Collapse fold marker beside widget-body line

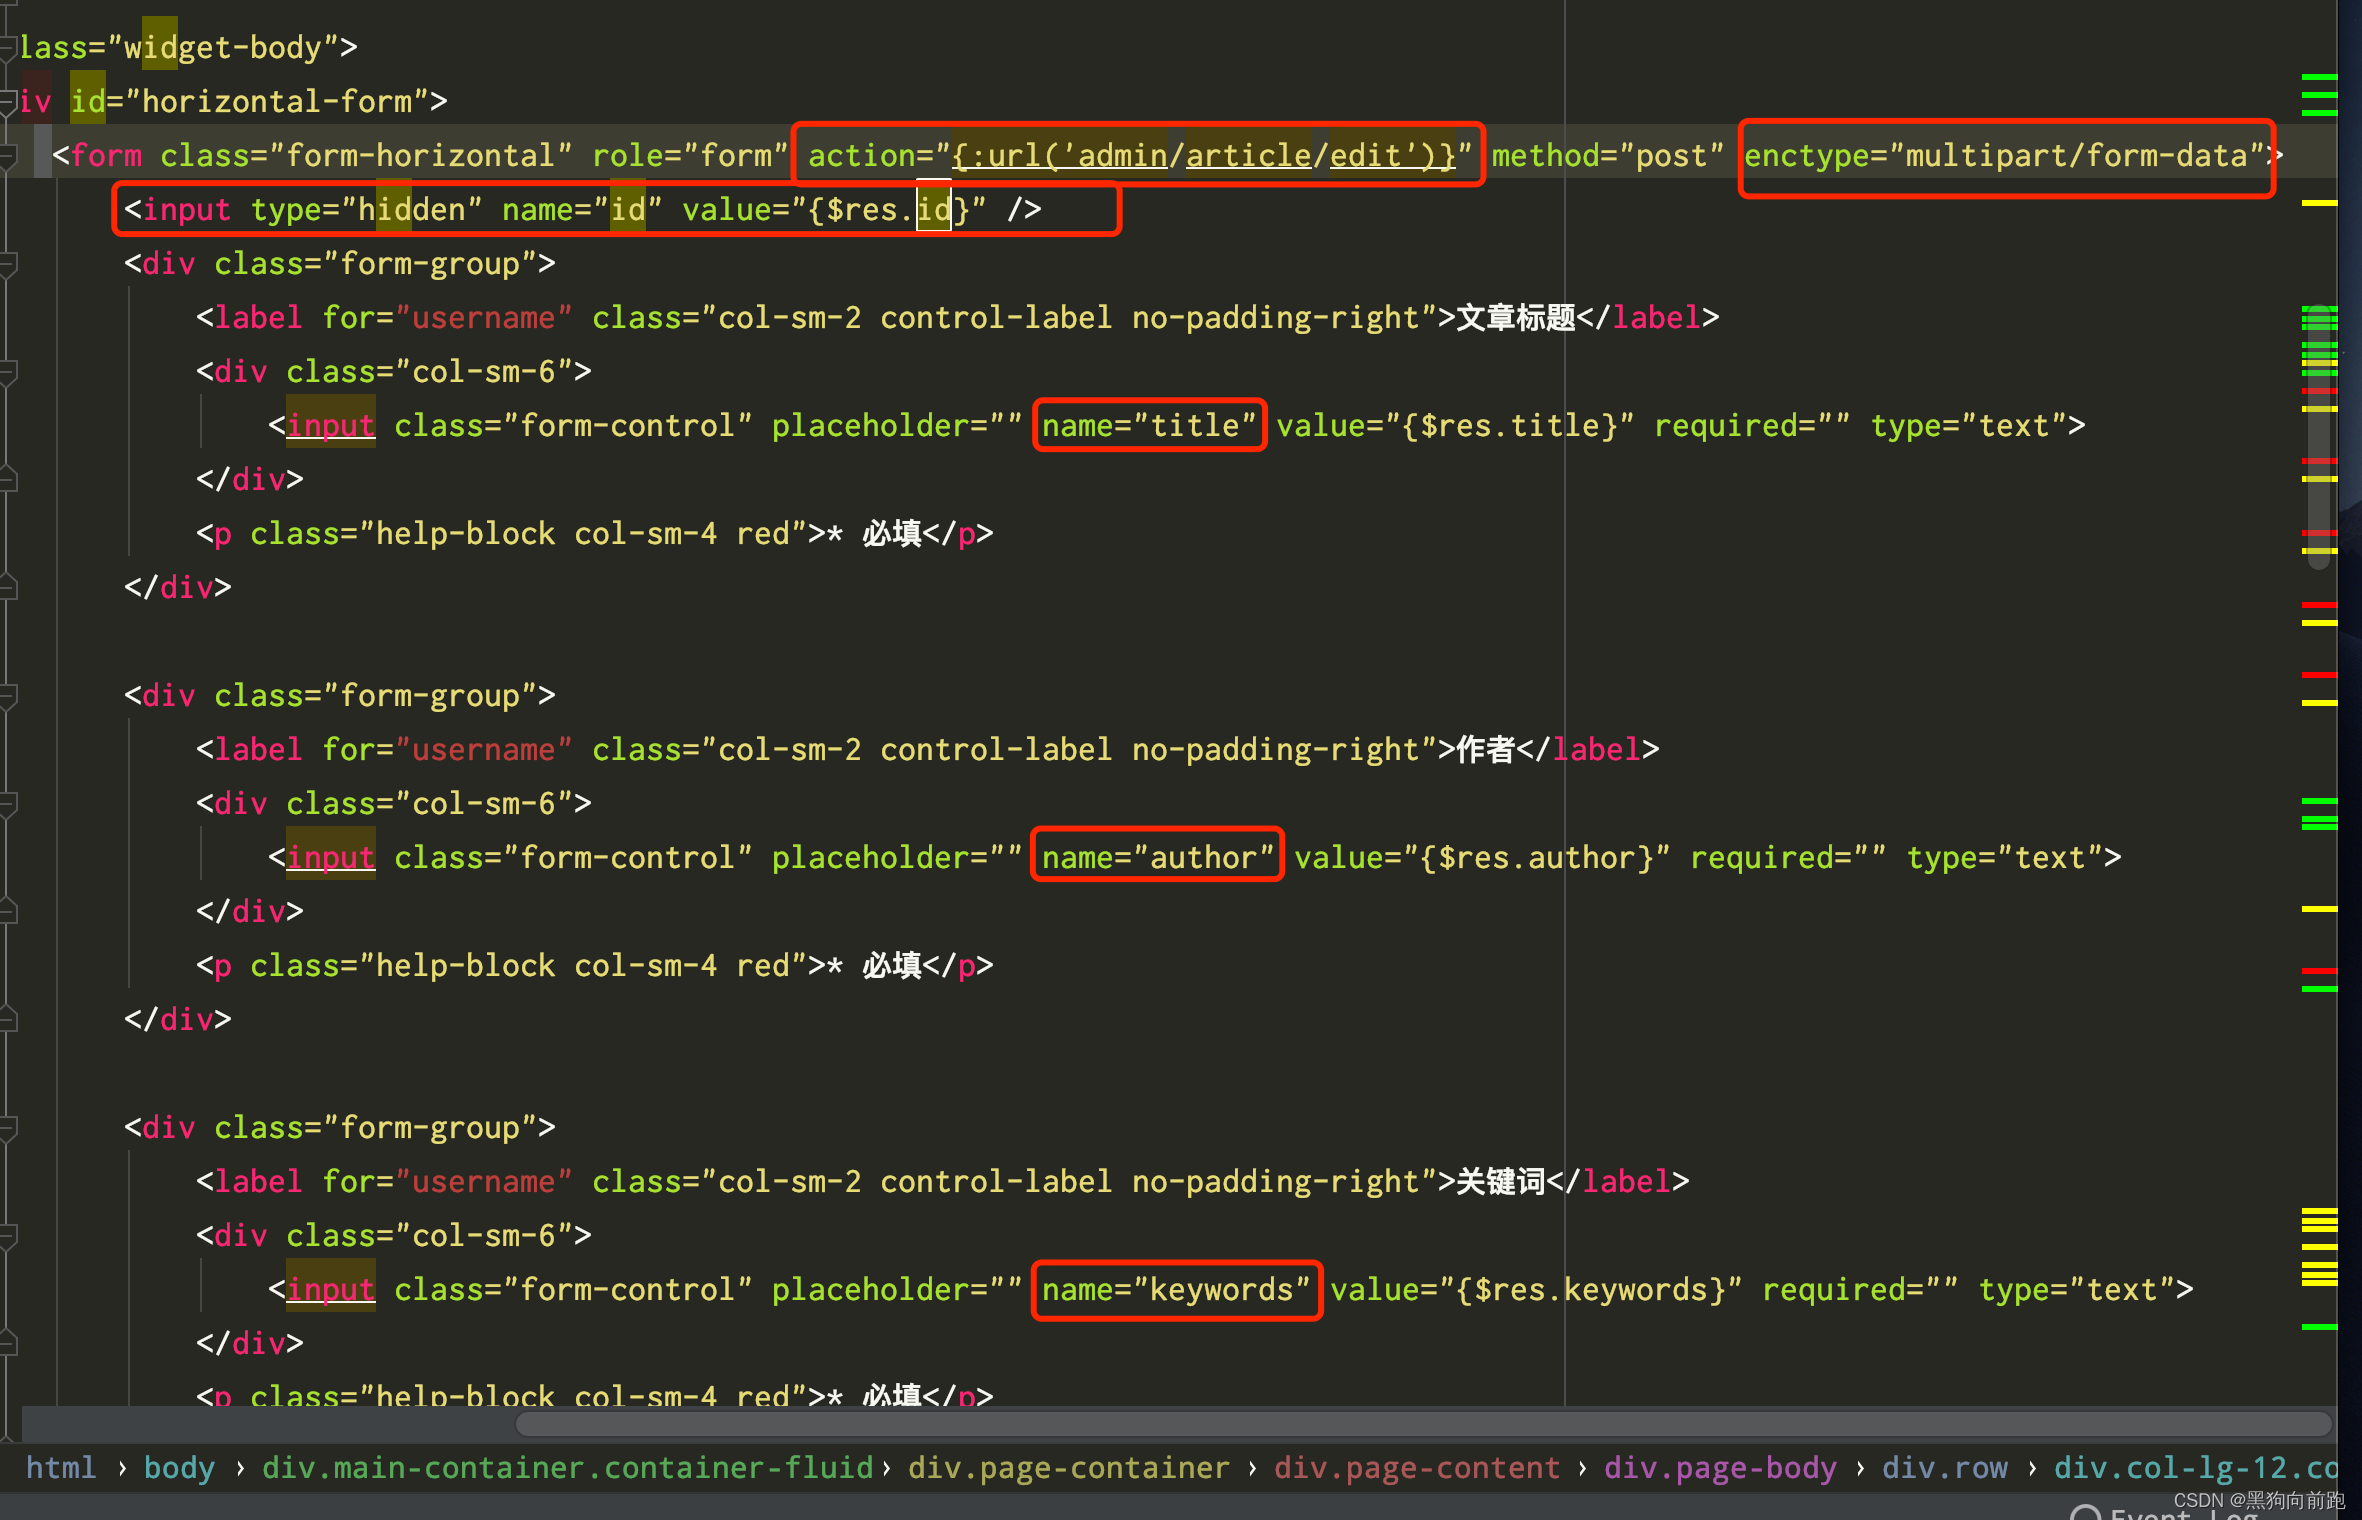pyautogui.click(x=8, y=47)
